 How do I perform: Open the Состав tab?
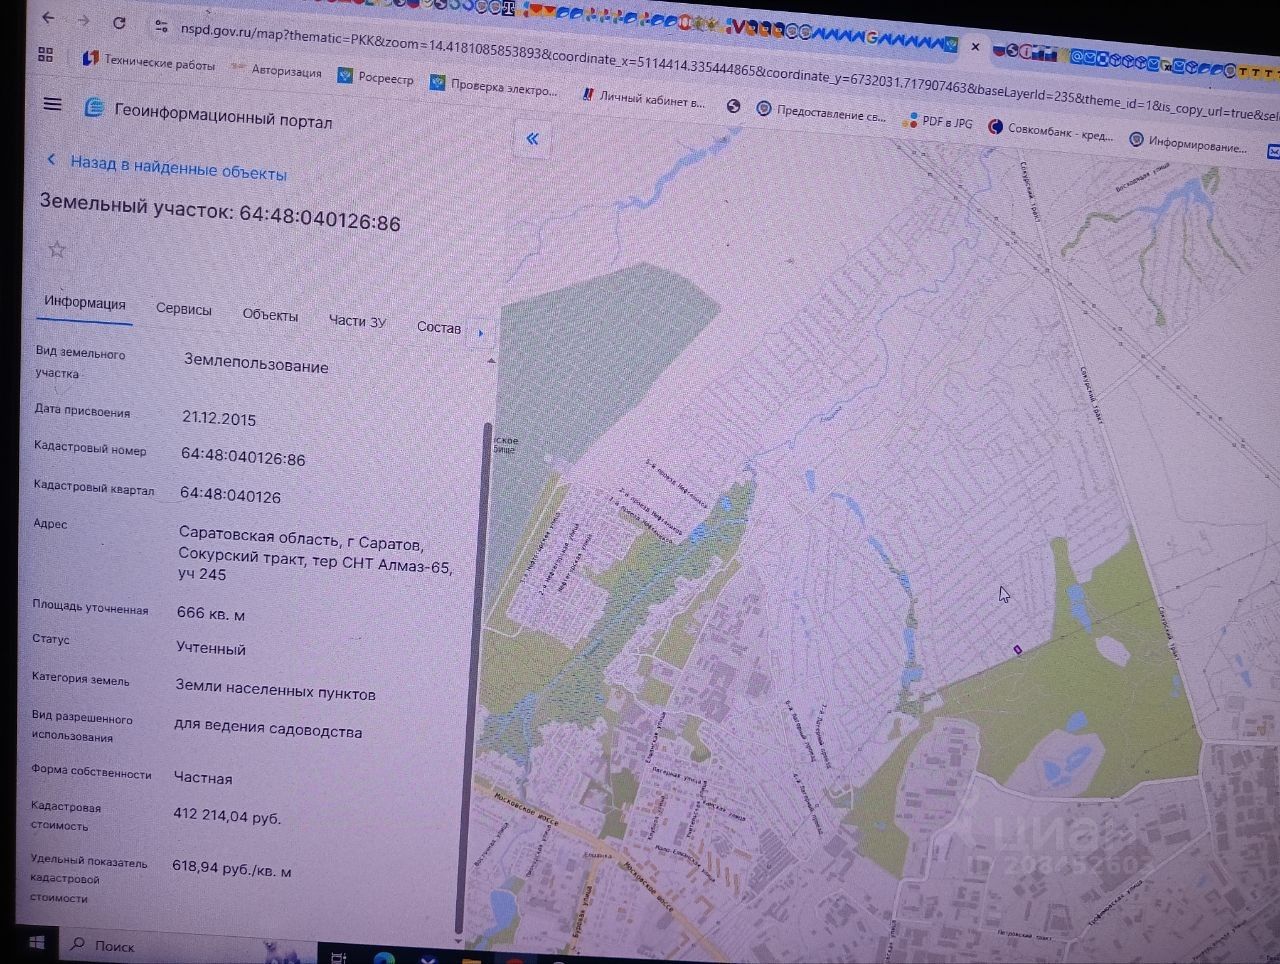point(439,327)
